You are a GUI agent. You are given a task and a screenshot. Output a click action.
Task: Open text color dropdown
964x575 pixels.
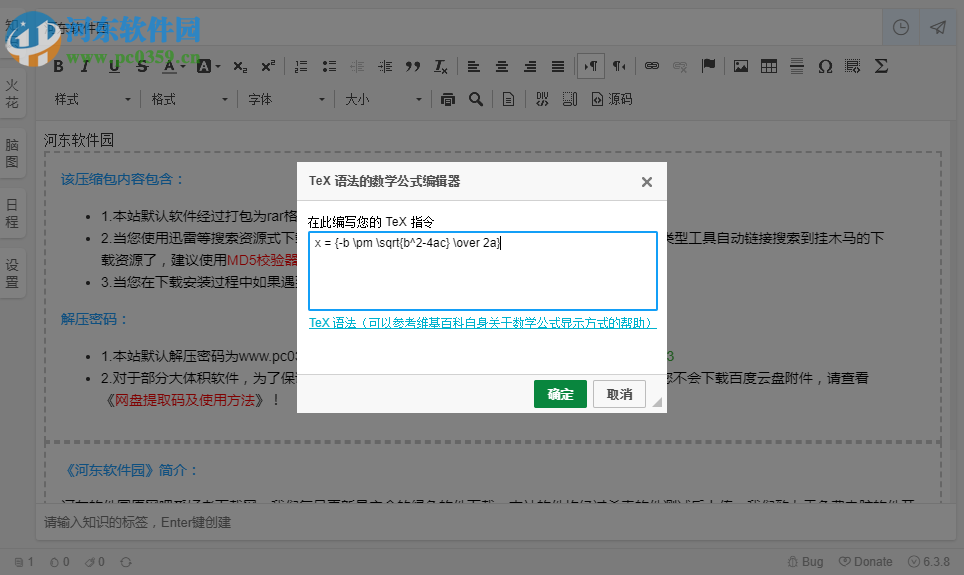pyautogui.click(x=173, y=66)
